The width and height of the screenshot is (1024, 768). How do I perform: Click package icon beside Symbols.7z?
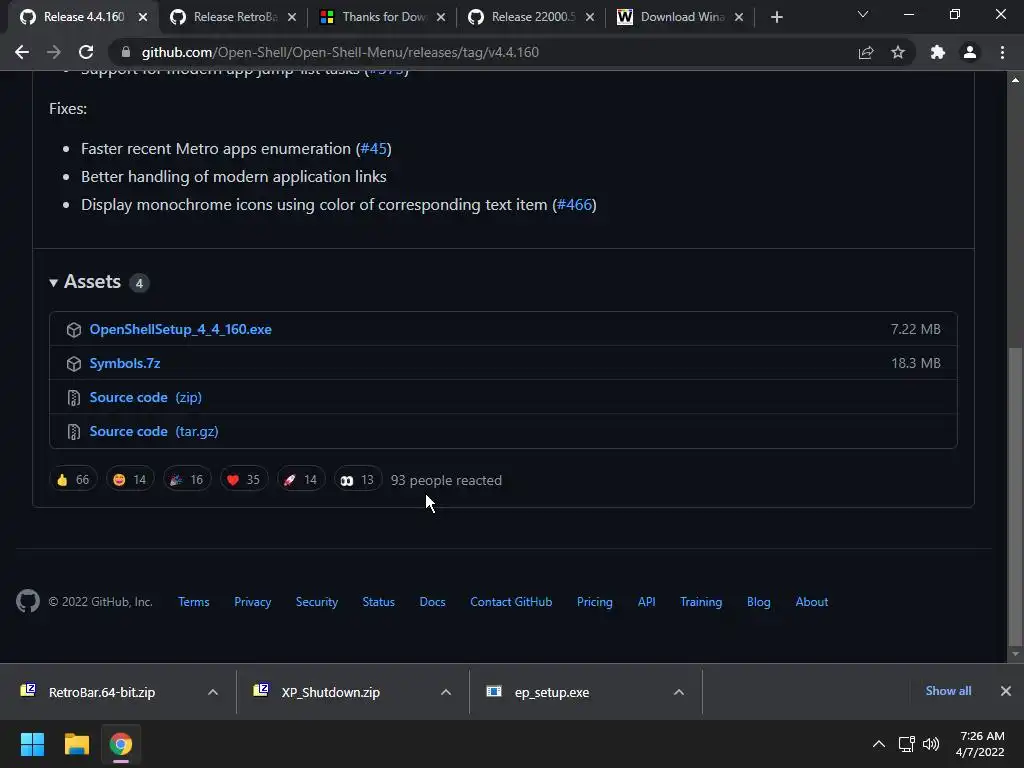pyautogui.click(x=74, y=364)
